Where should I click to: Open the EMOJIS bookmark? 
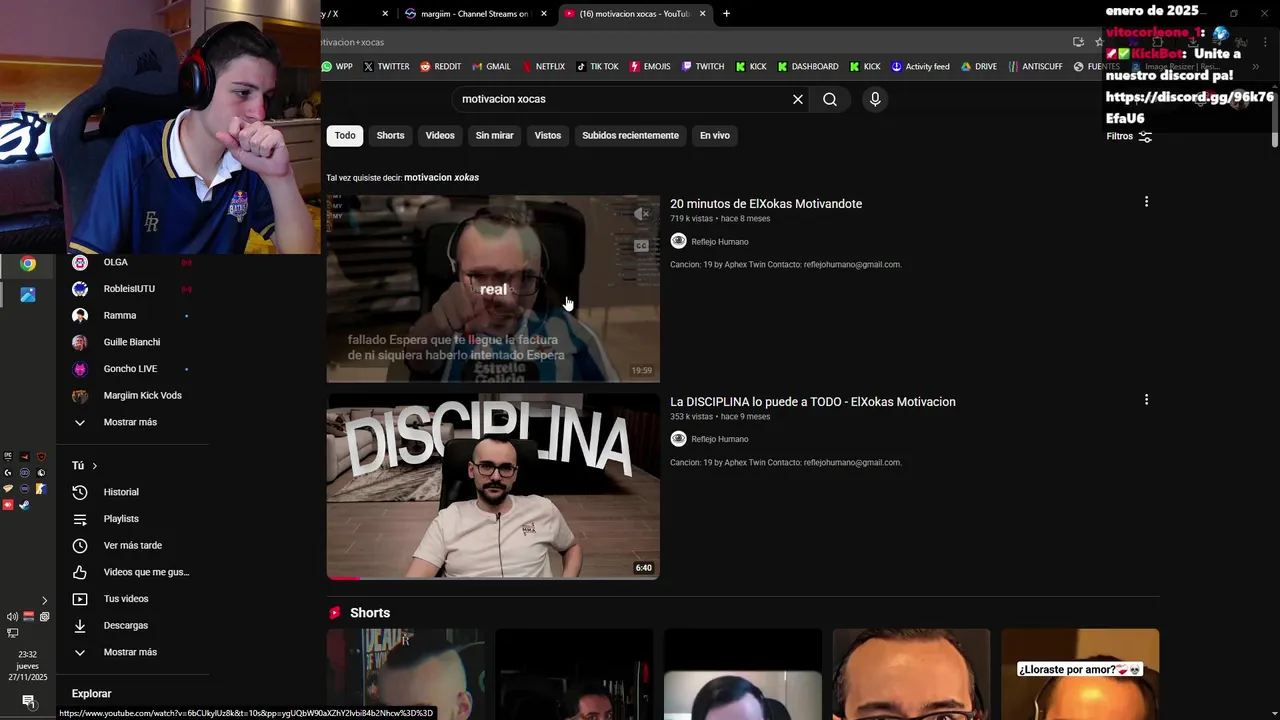(x=650, y=66)
